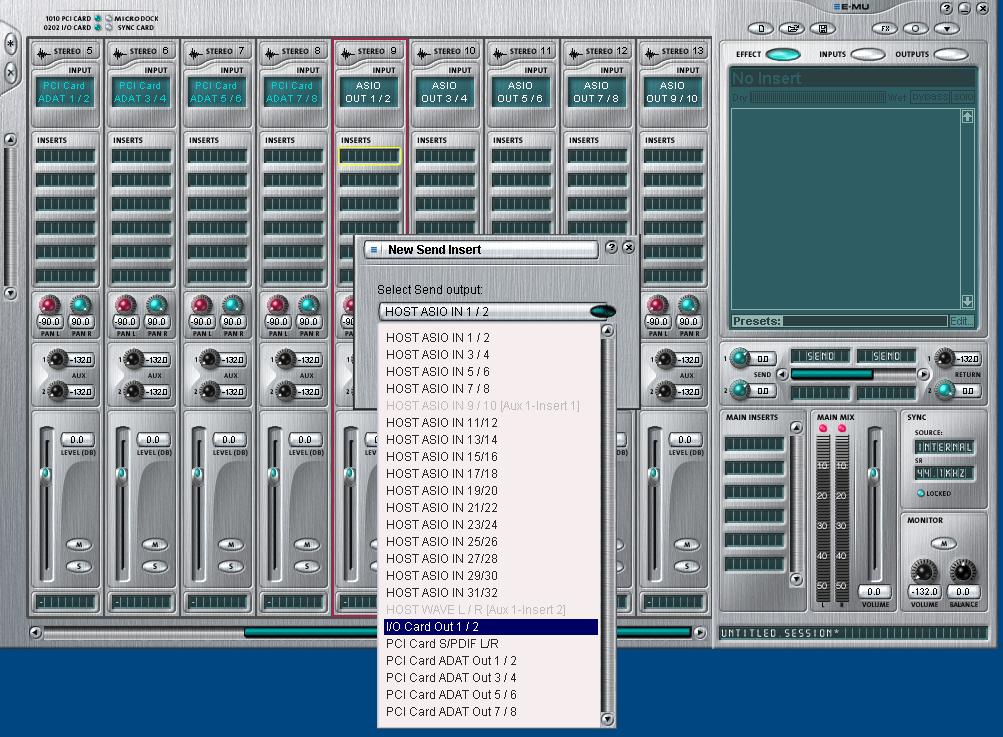Adjust Stereo 7 Aux 2 knob
Image resolution: width=1003 pixels, height=737 pixels.
pyautogui.click(x=210, y=390)
